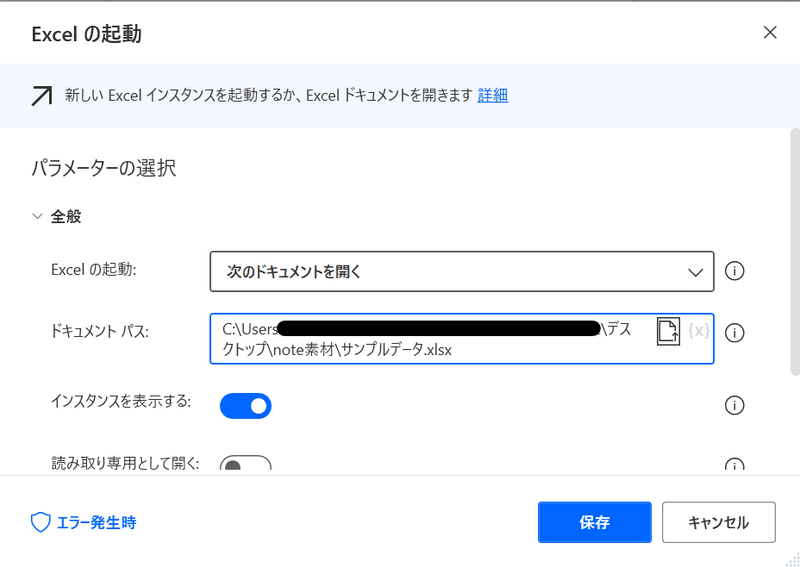Open the Excel の起動 dropdown

[x=462, y=272]
